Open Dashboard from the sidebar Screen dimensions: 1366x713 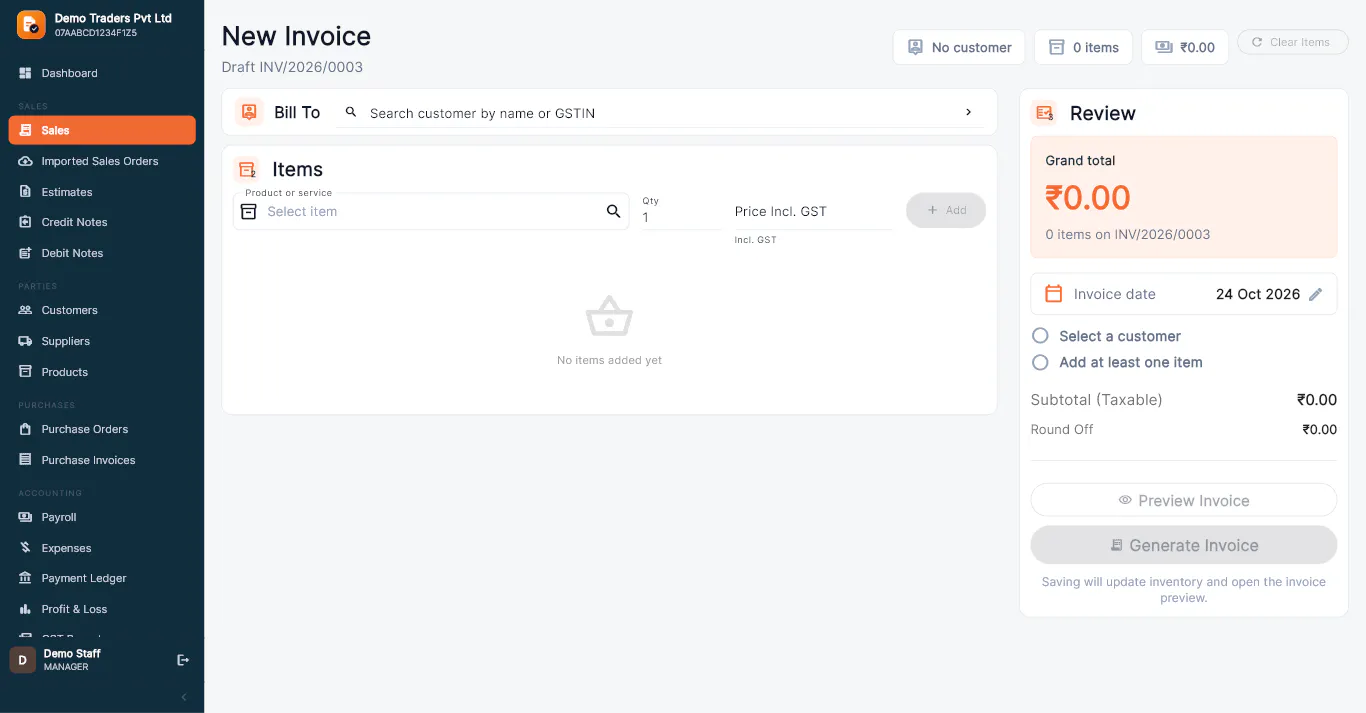coord(102,73)
